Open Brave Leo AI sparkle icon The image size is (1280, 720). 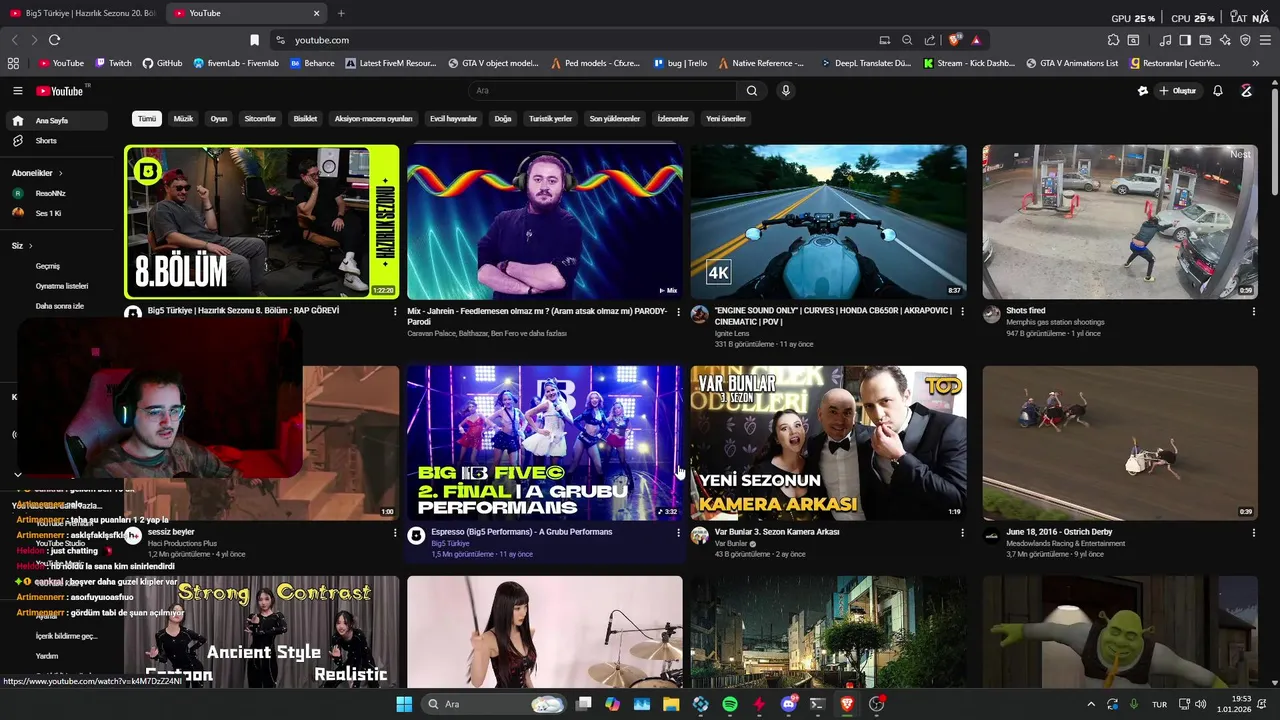point(1225,40)
